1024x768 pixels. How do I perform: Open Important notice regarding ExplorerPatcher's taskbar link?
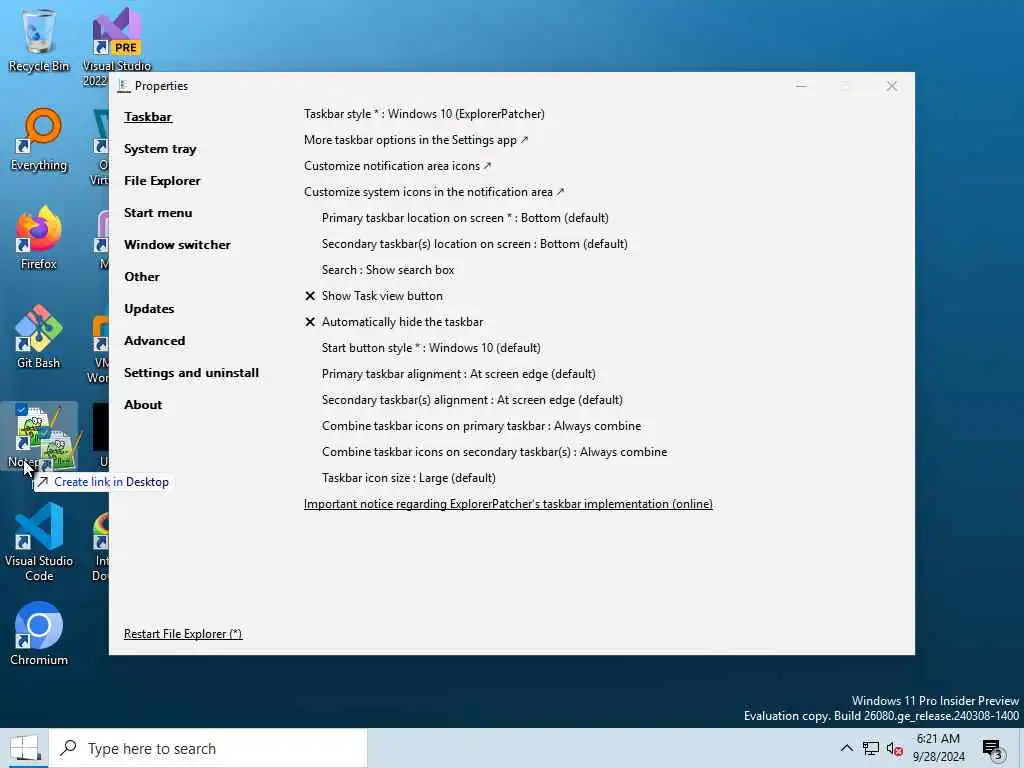508,504
